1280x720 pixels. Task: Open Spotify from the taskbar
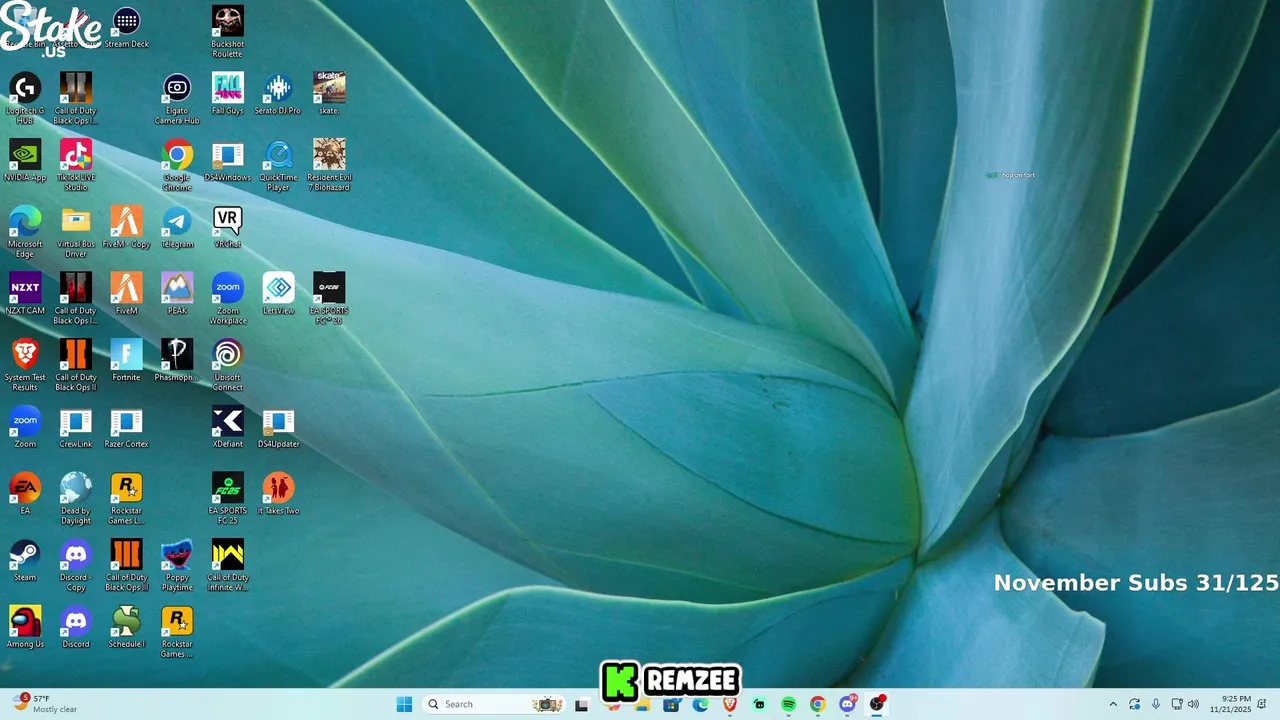coord(788,705)
